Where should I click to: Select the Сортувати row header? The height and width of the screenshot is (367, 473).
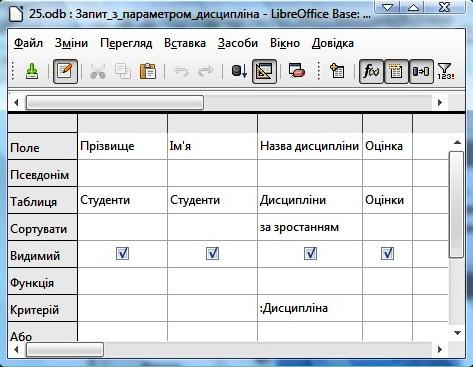pos(42,227)
